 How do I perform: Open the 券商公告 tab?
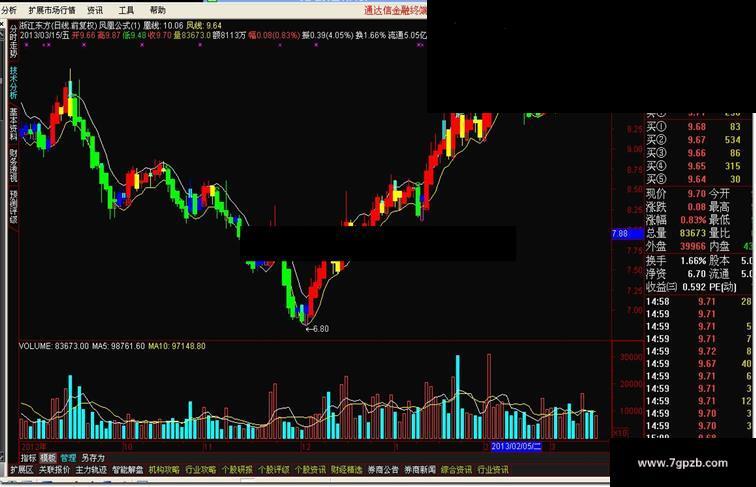tap(383, 469)
